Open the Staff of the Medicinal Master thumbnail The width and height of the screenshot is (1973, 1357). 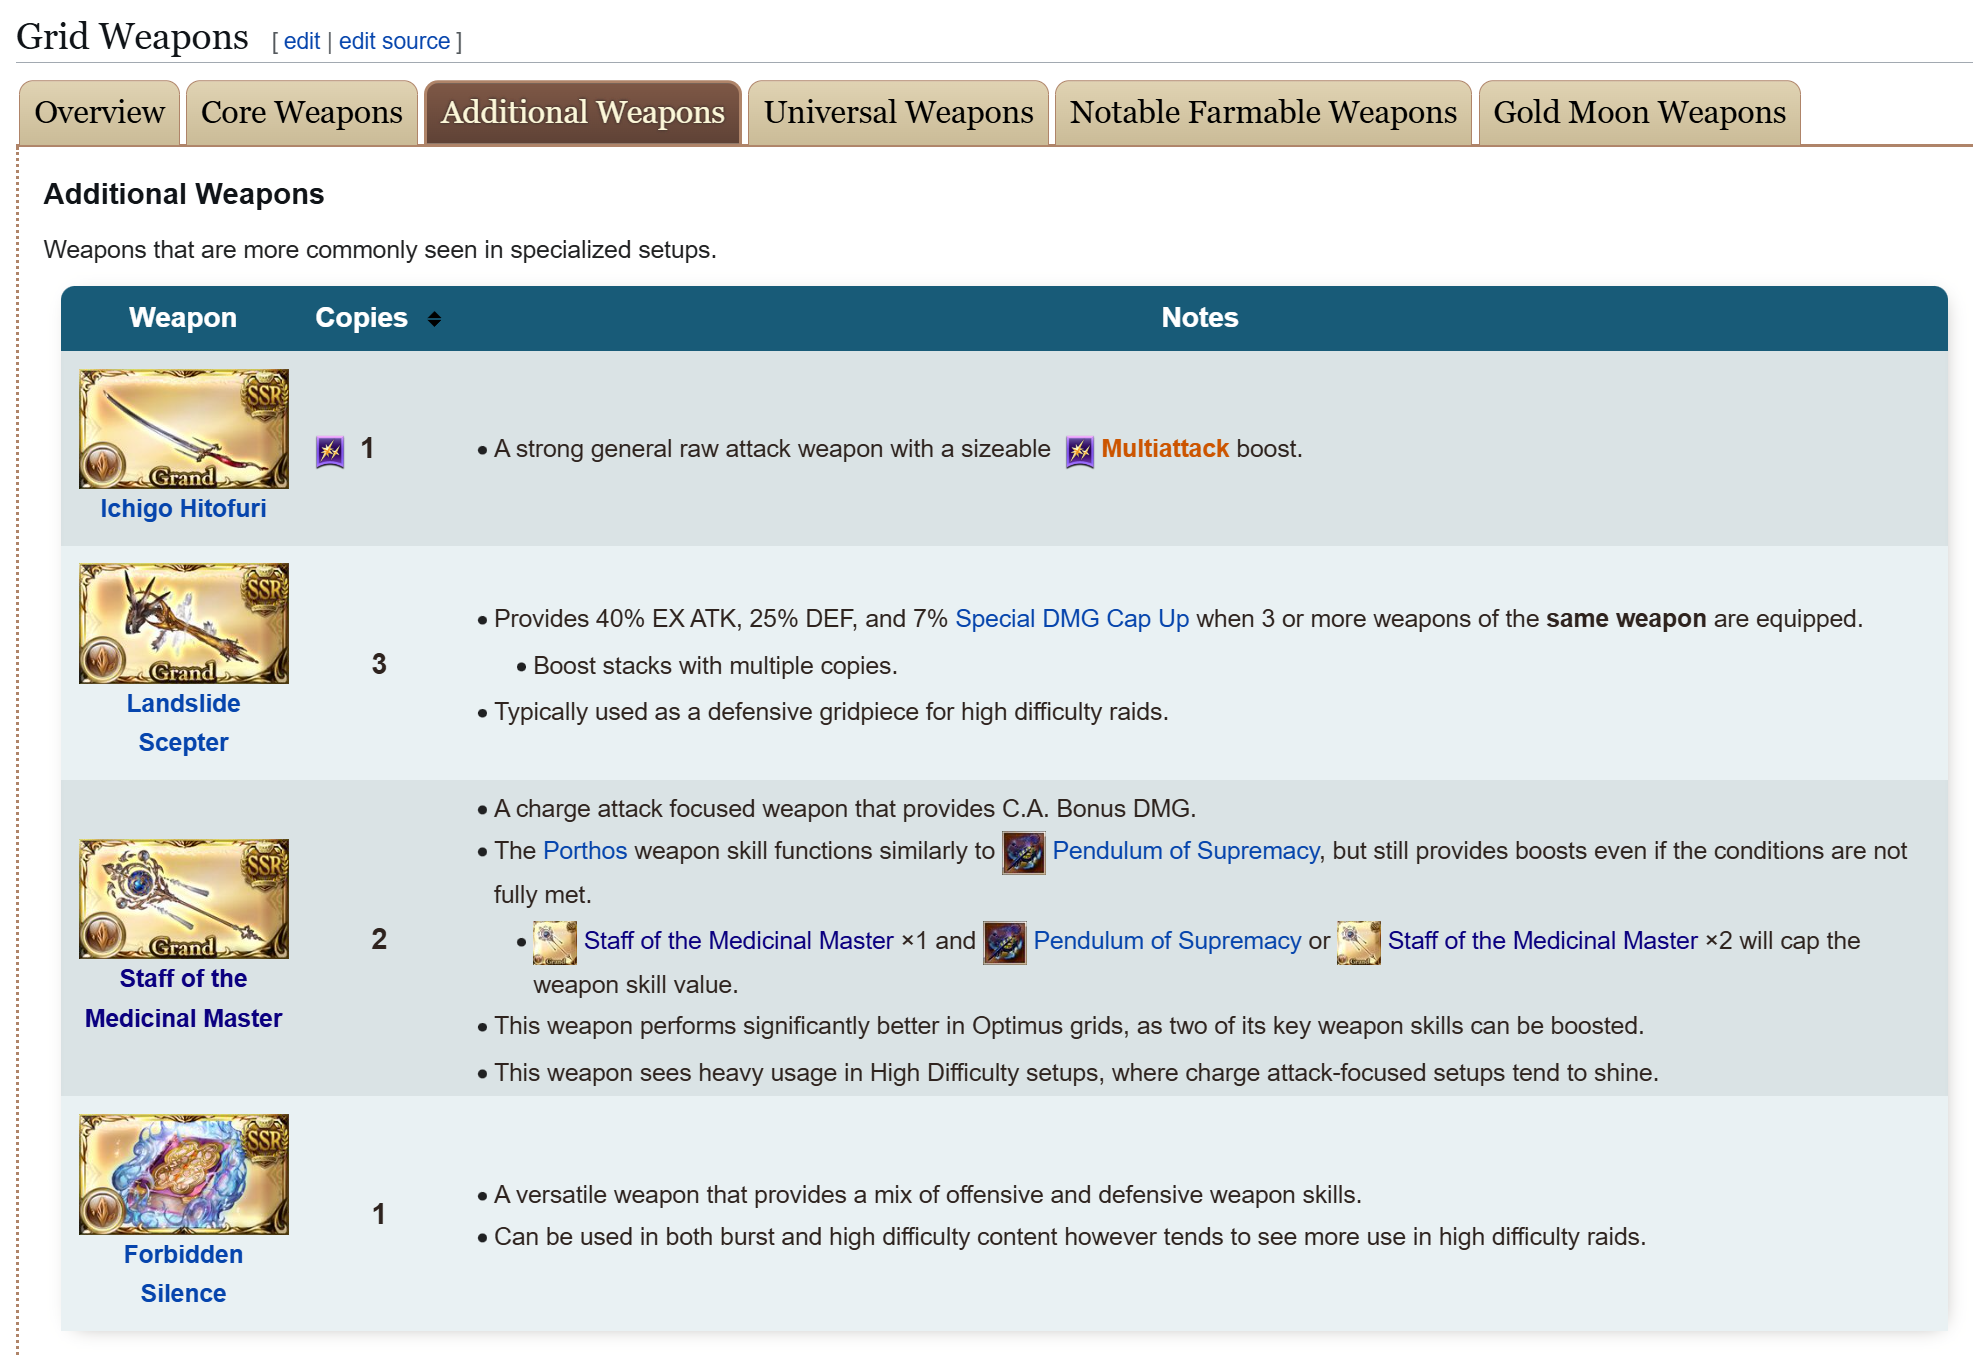point(184,899)
